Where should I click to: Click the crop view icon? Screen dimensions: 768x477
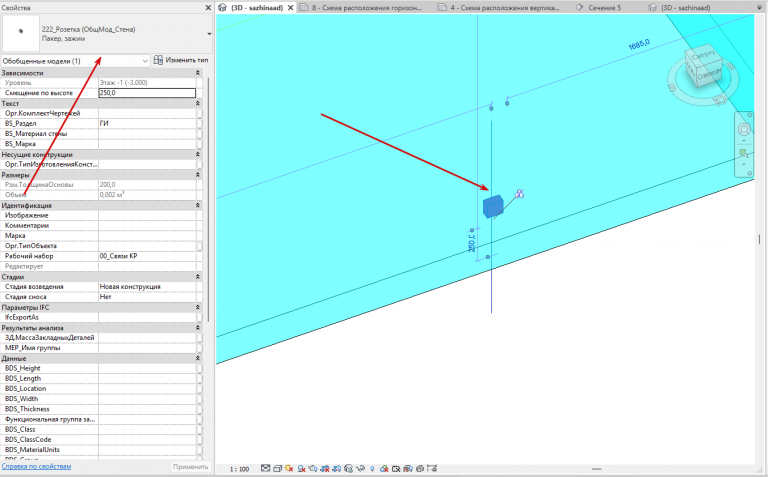click(325, 469)
